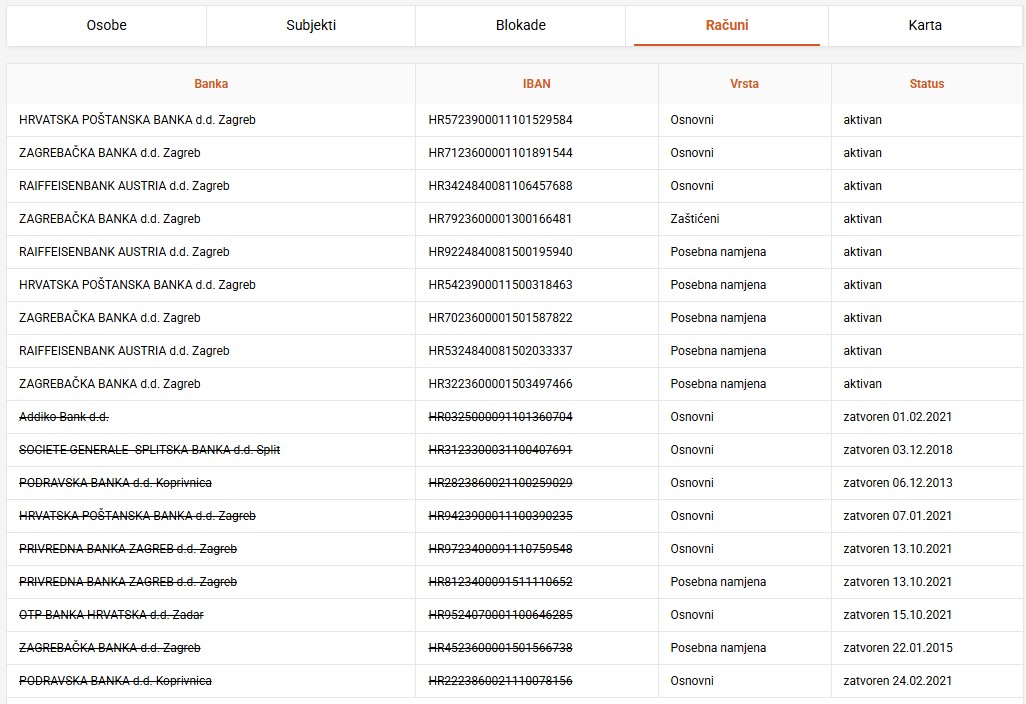The width and height of the screenshot is (1026, 704).
Task: Select the Računi tab
Action: 727,25
